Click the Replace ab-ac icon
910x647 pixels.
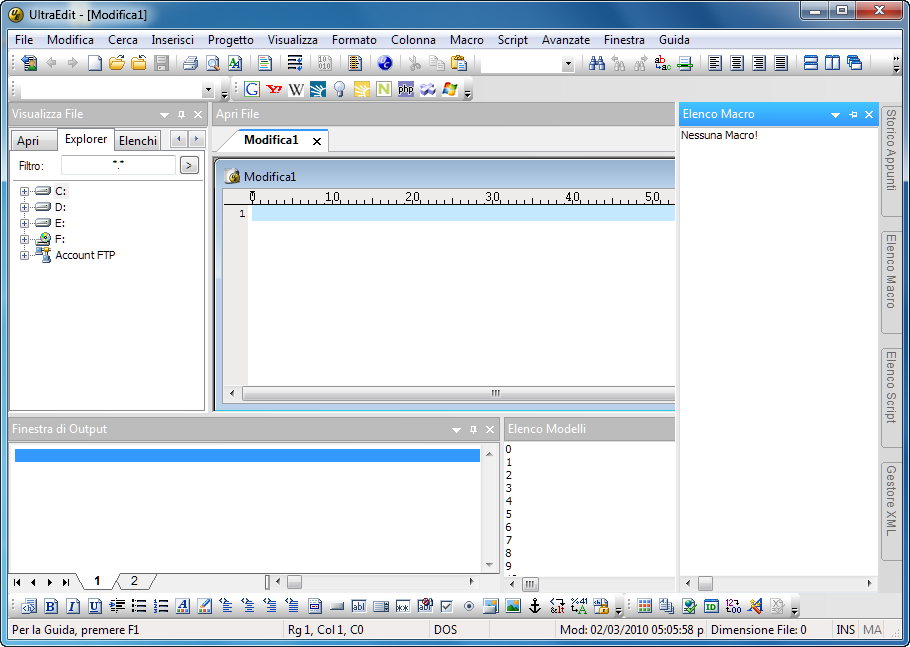pos(662,63)
